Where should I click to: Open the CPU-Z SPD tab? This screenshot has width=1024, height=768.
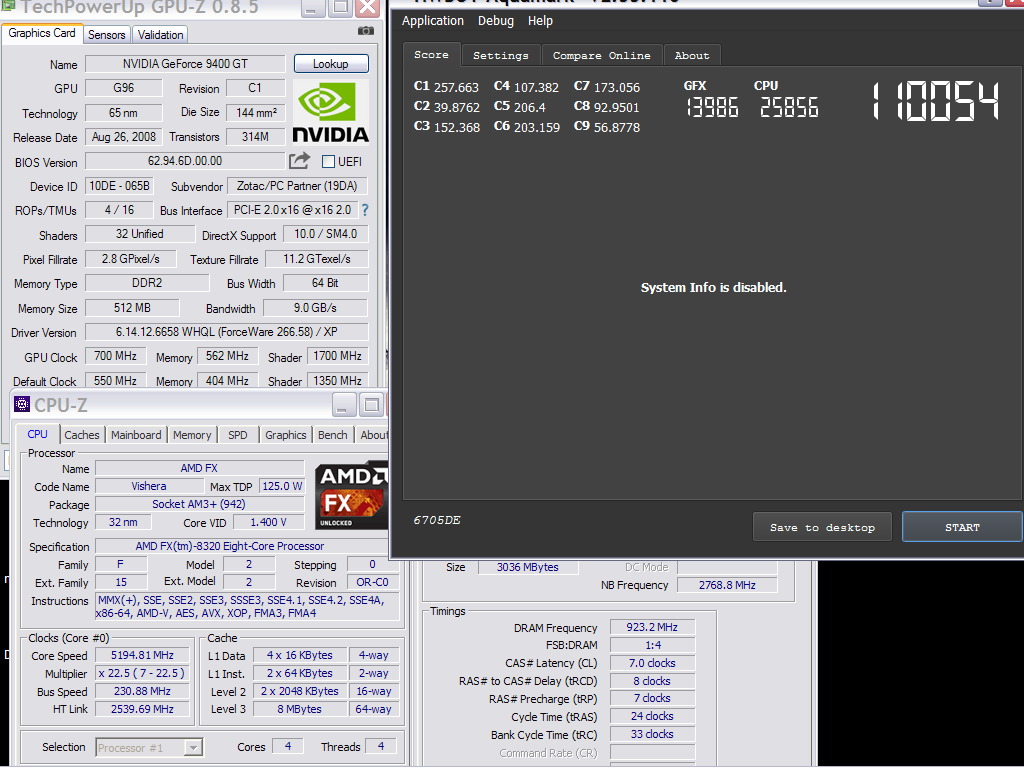point(238,435)
